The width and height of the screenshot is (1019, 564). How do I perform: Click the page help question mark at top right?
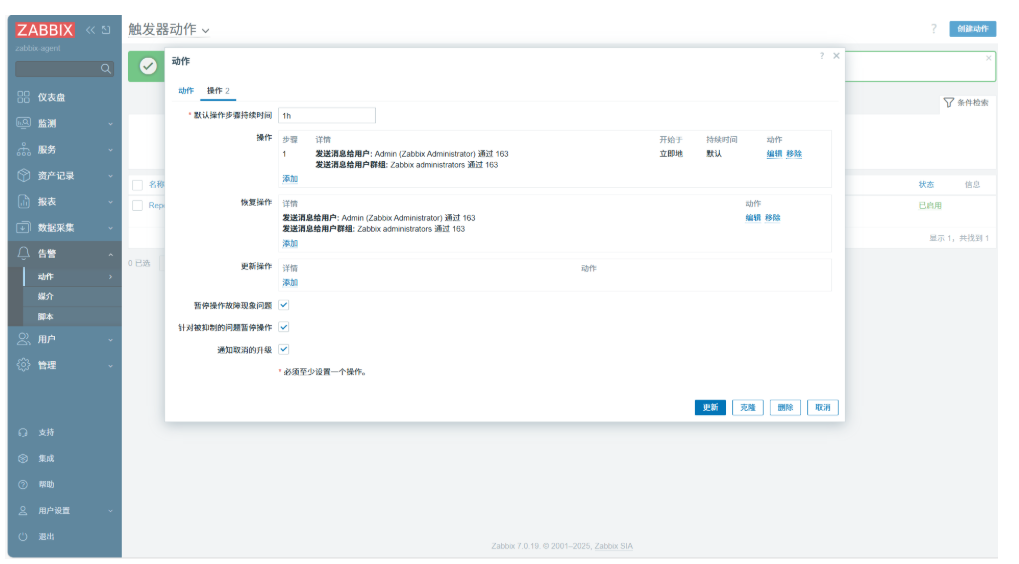pos(934,29)
